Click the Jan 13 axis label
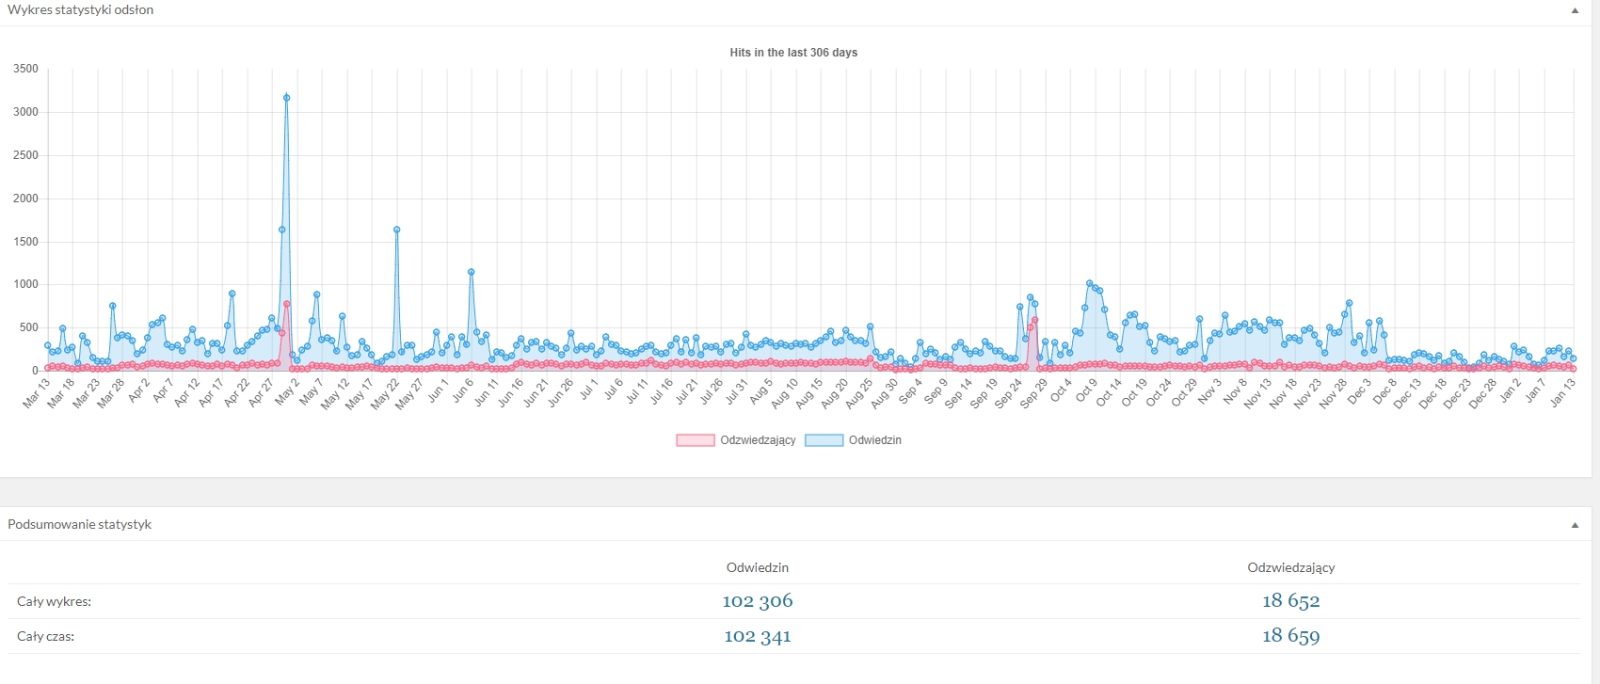1600x684 pixels. click(x=1562, y=392)
